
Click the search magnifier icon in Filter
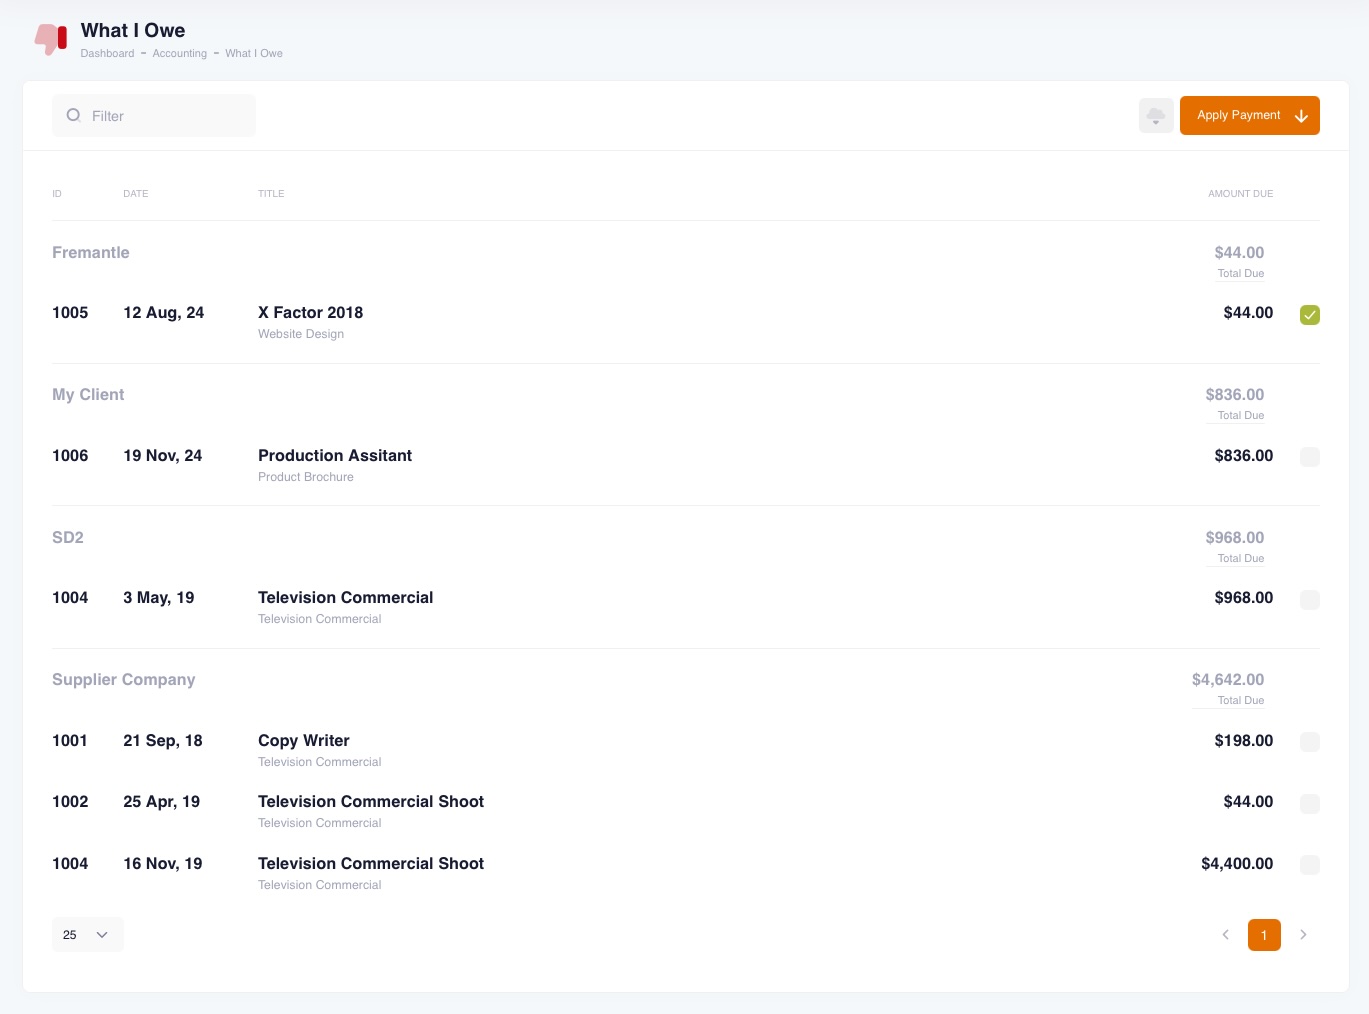coord(73,116)
